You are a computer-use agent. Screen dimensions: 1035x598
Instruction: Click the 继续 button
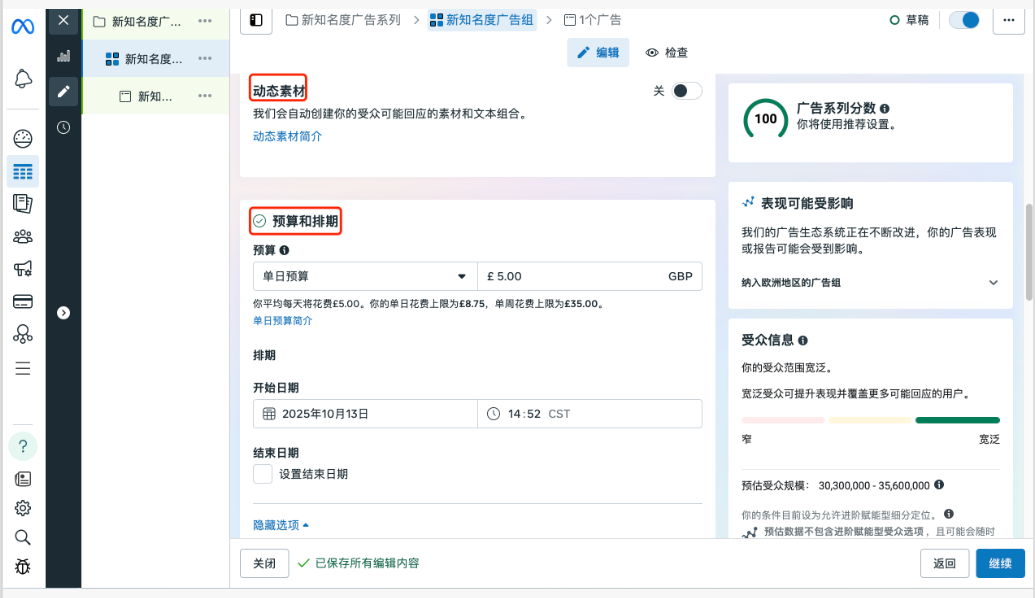click(1000, 563)
